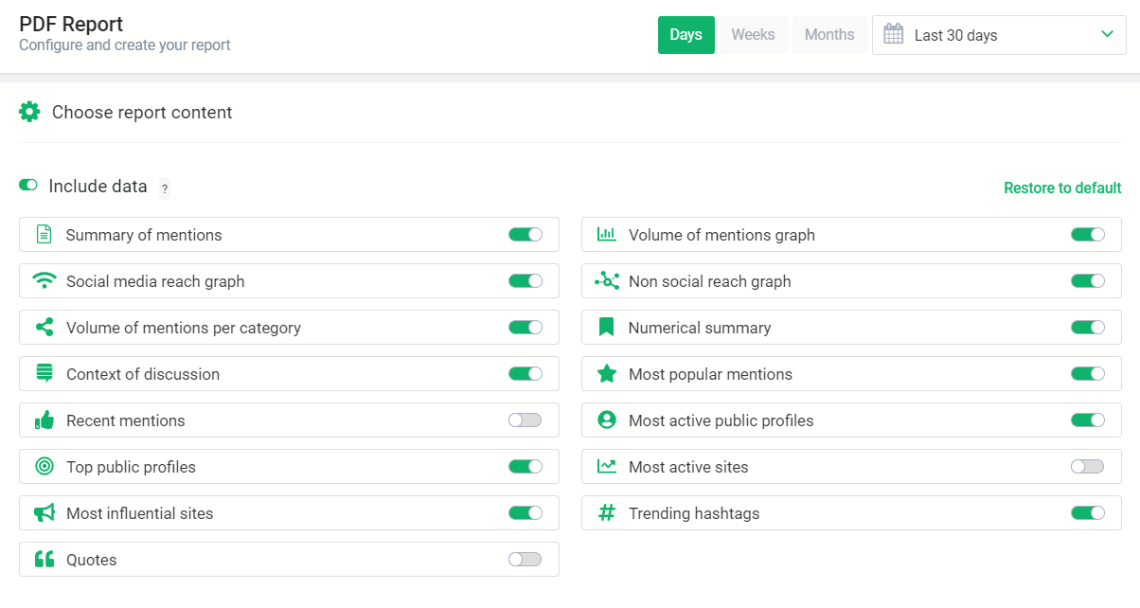Click the wifi icon for Social media reach
1140x608 pixels.
click(x=44, y=281)
